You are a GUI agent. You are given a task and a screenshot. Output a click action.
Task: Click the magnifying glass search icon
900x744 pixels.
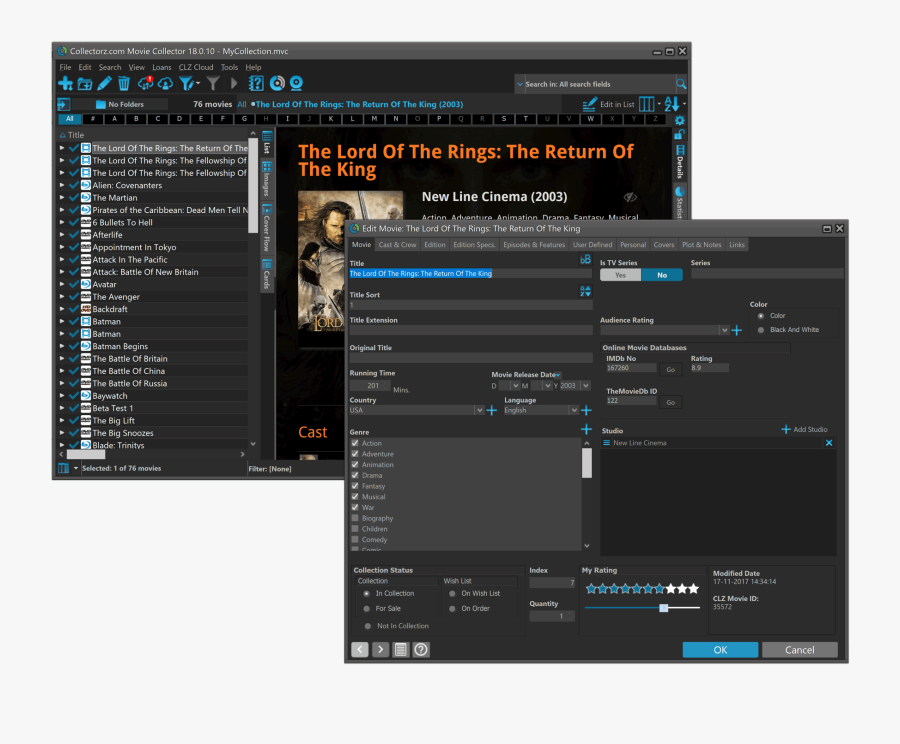click(x=681, y=85)
